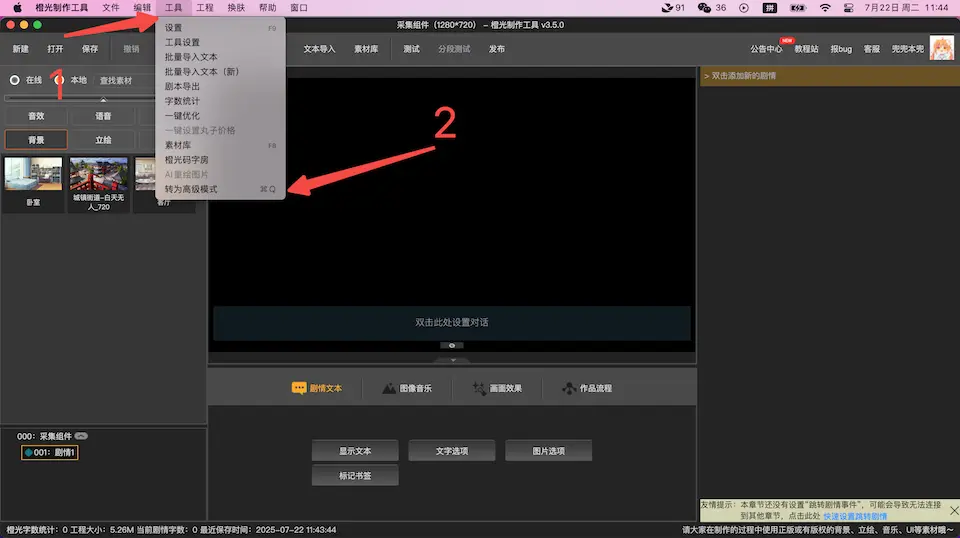
Task: Close the friendly tip banner
Action: [x=954, y=510]
